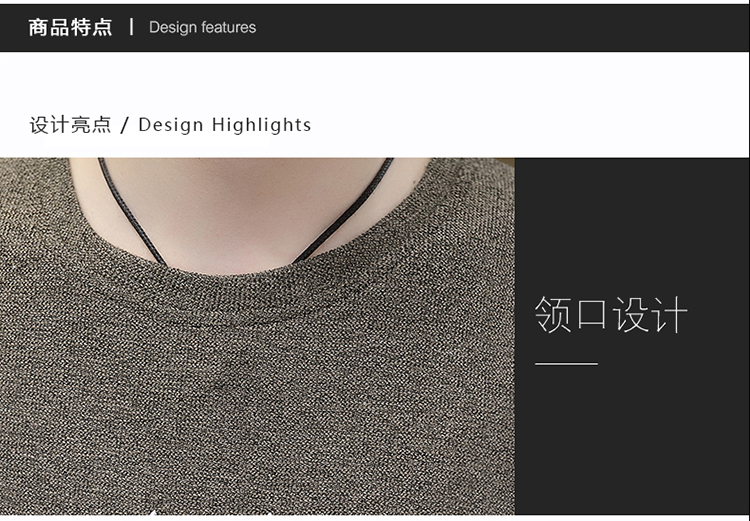The image size is (750, 521).
Task: Click the 商品特点 header title
Action: click(70, 27)
